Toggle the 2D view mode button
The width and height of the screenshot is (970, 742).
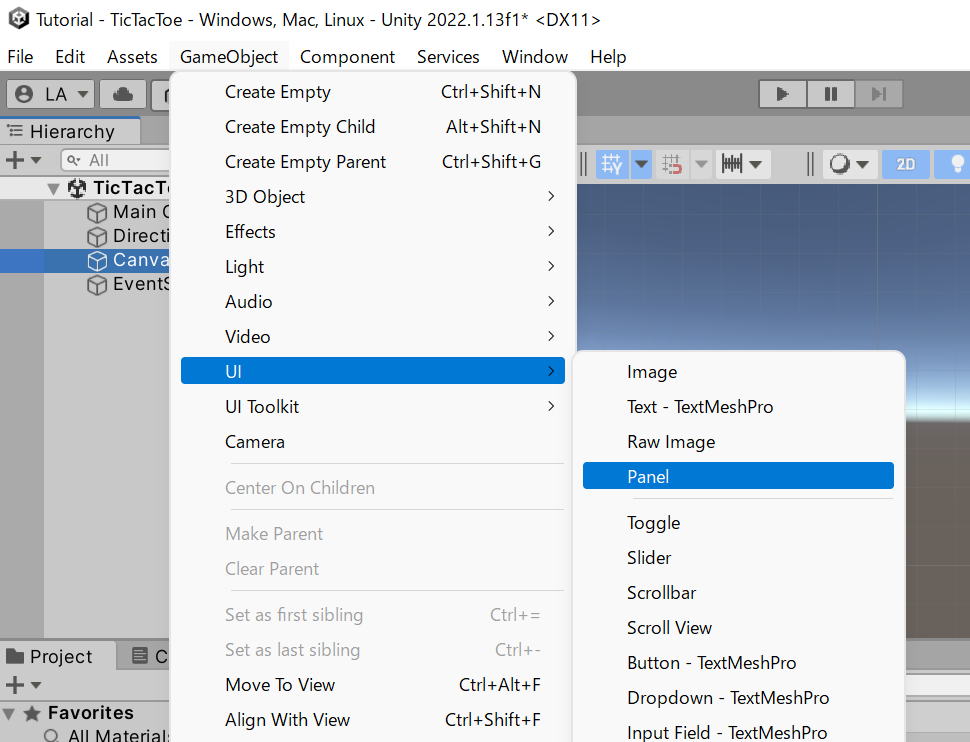[x=905, y=164]
